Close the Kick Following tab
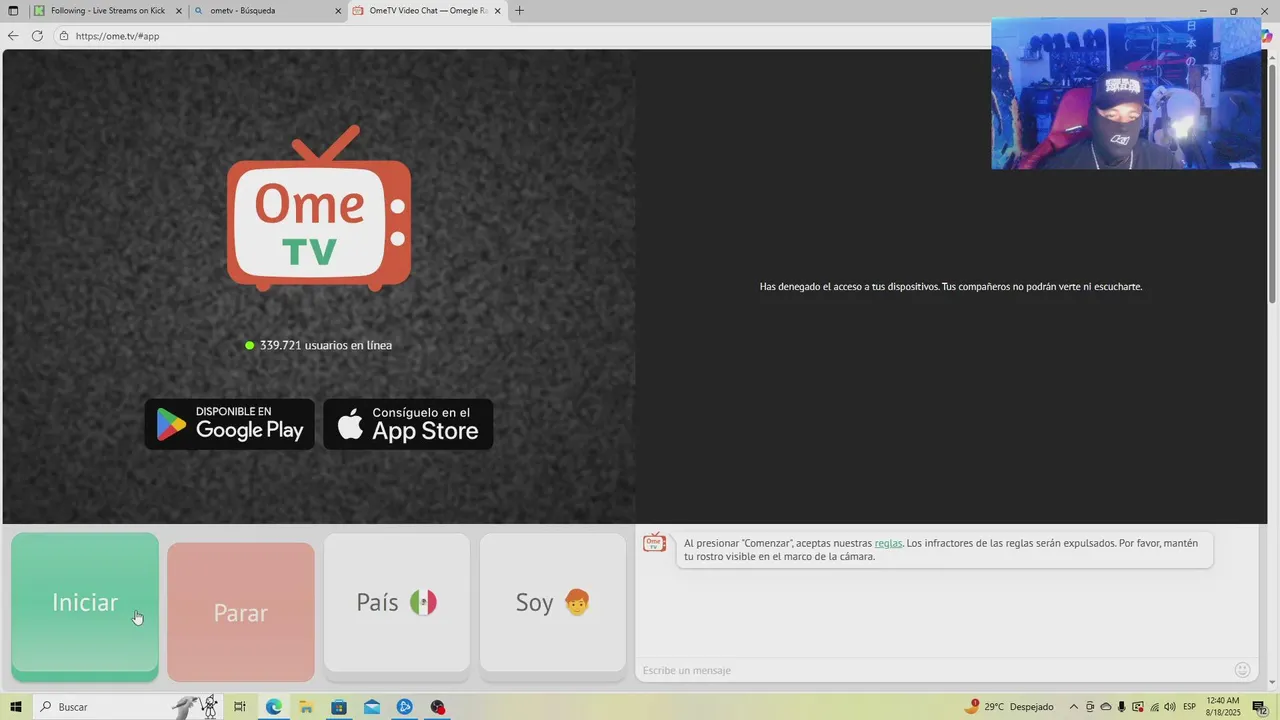 (178, 11)
